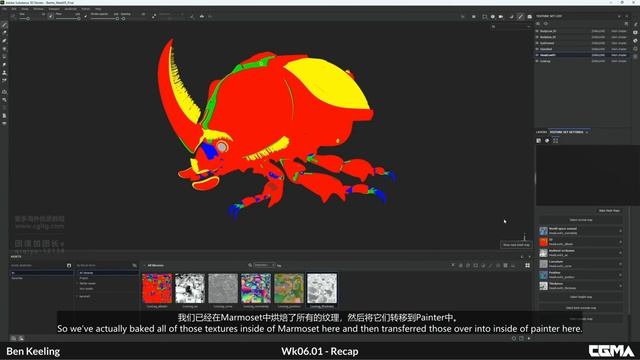Viewport: 640px width, 360px height.
Task: Open the File menu
Action: [4, 9]
